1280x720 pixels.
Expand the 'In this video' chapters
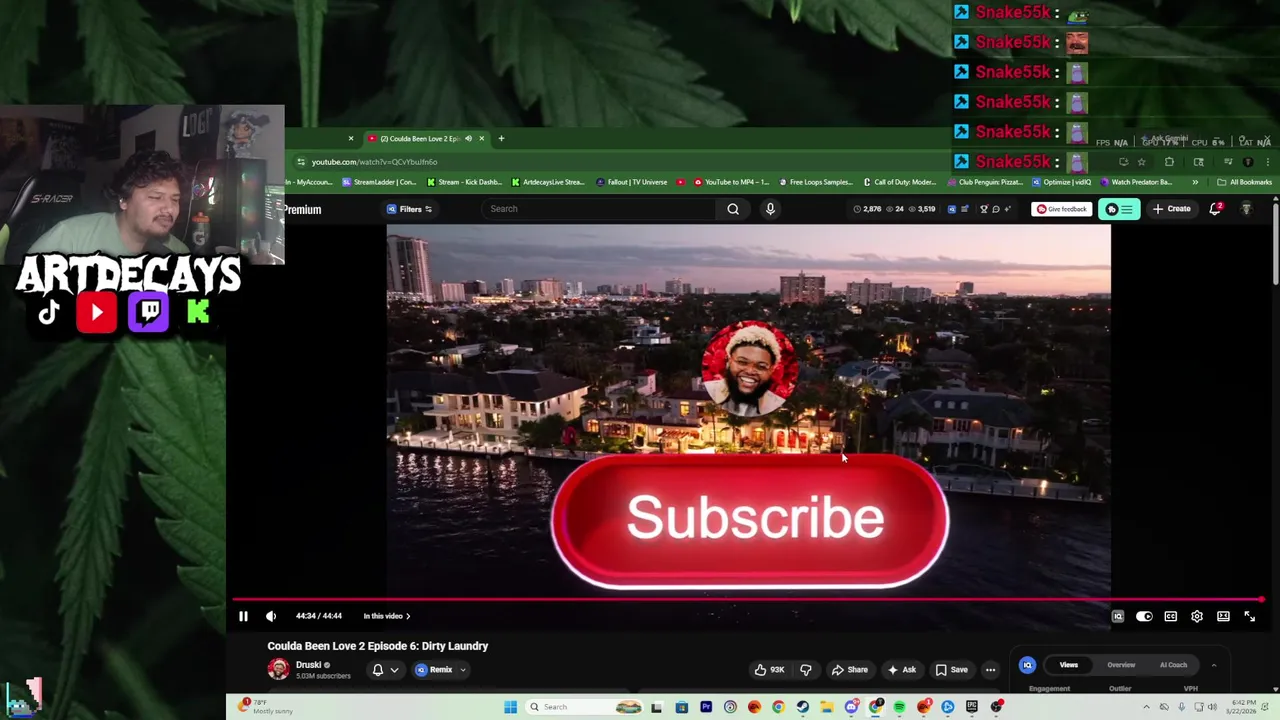click(387, 616)
